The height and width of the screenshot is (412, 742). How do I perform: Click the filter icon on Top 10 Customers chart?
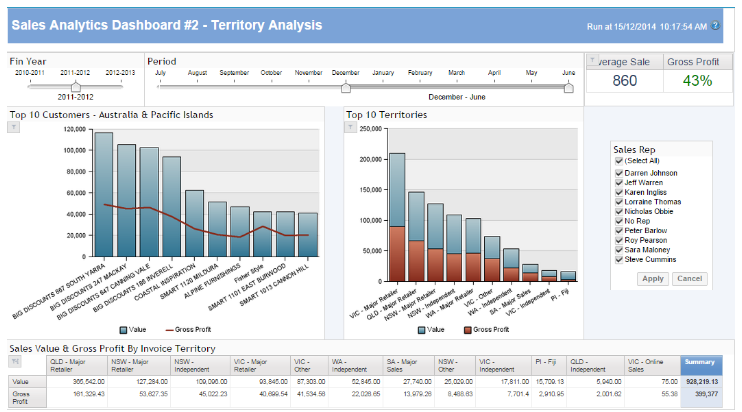[14, 127]
